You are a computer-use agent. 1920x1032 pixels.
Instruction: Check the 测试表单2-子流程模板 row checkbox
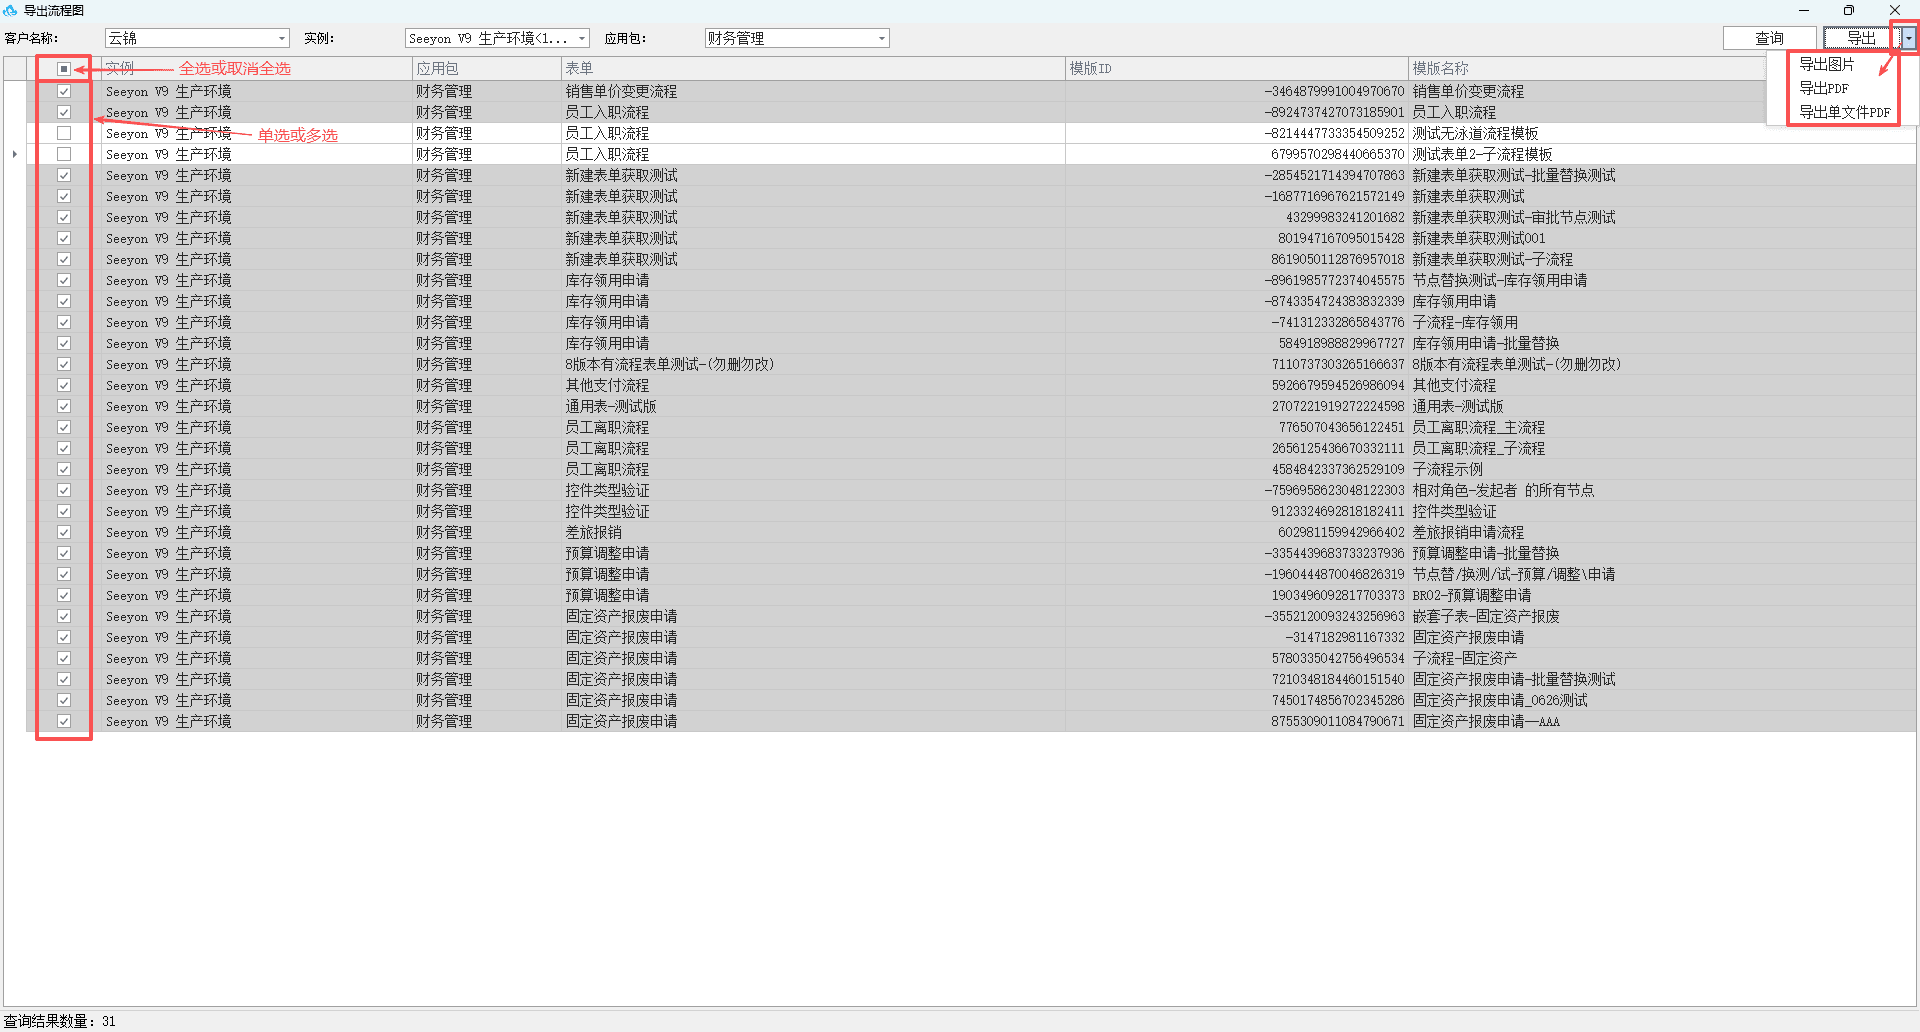point(64,154)
